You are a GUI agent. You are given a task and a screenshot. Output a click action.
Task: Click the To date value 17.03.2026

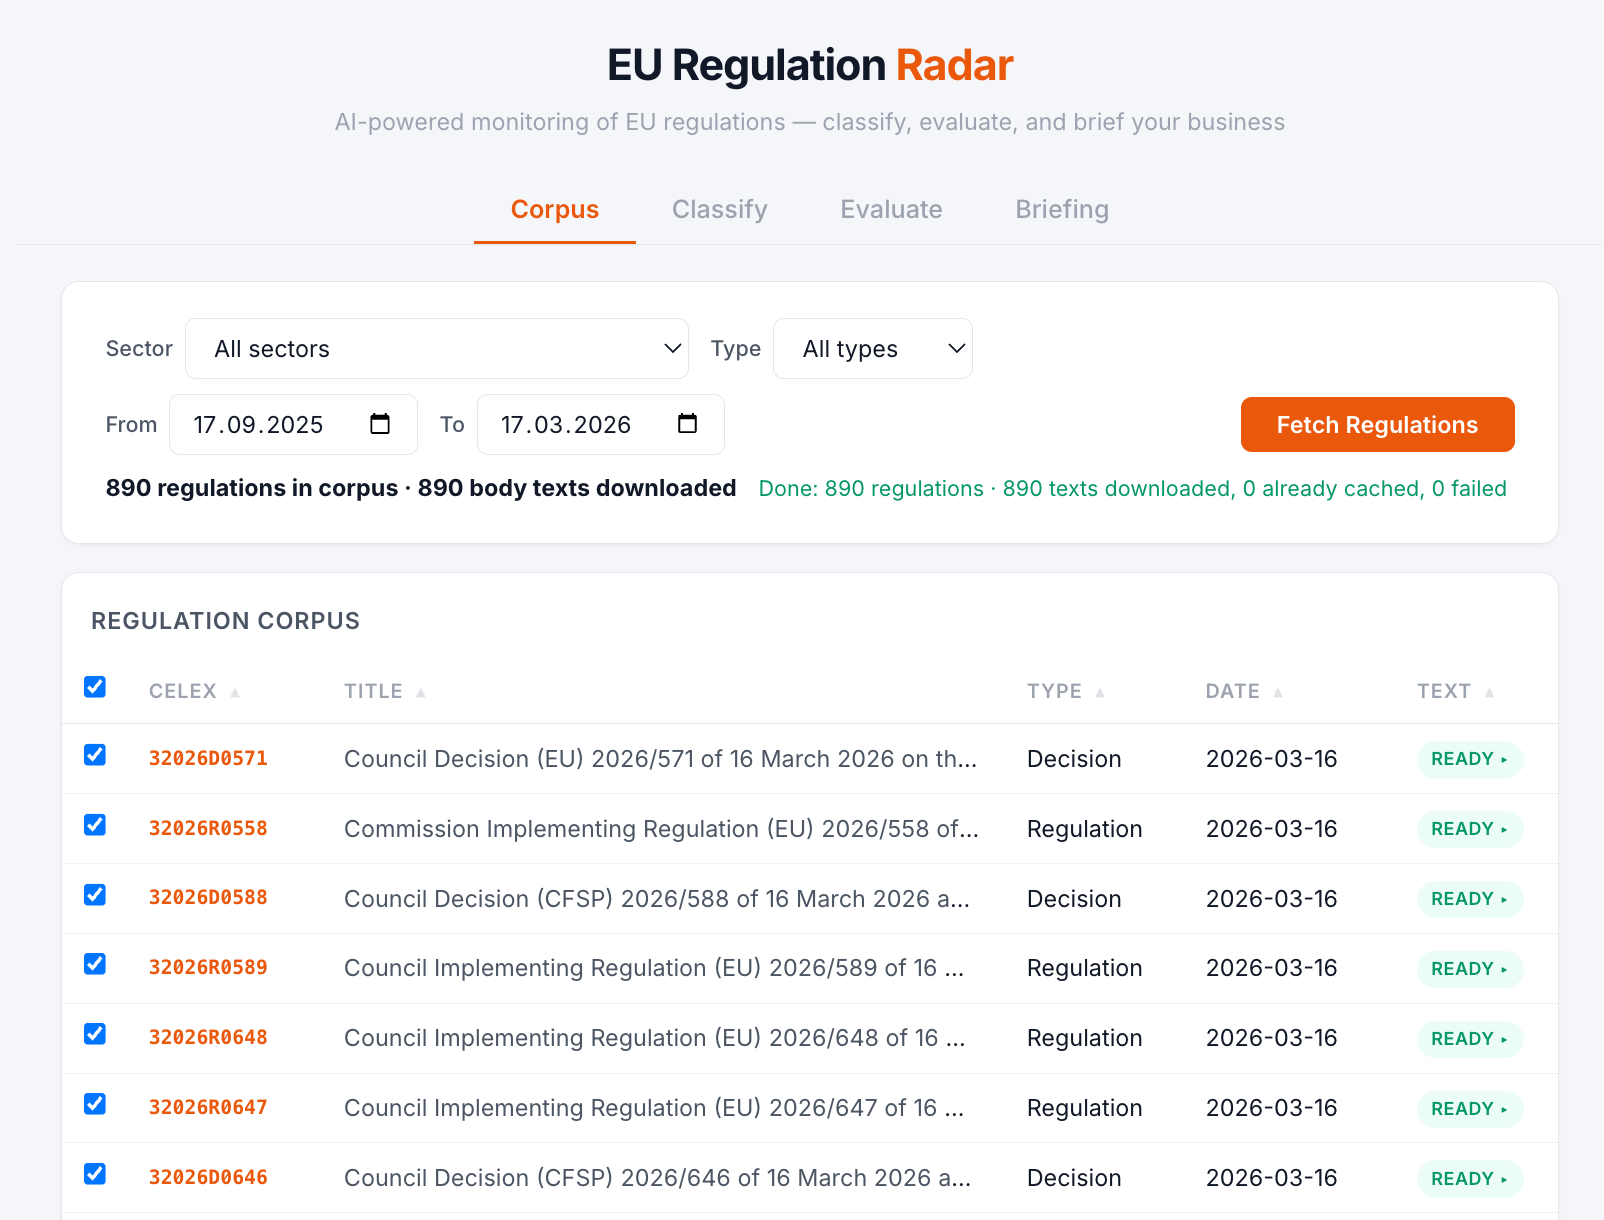coord(566,425)
